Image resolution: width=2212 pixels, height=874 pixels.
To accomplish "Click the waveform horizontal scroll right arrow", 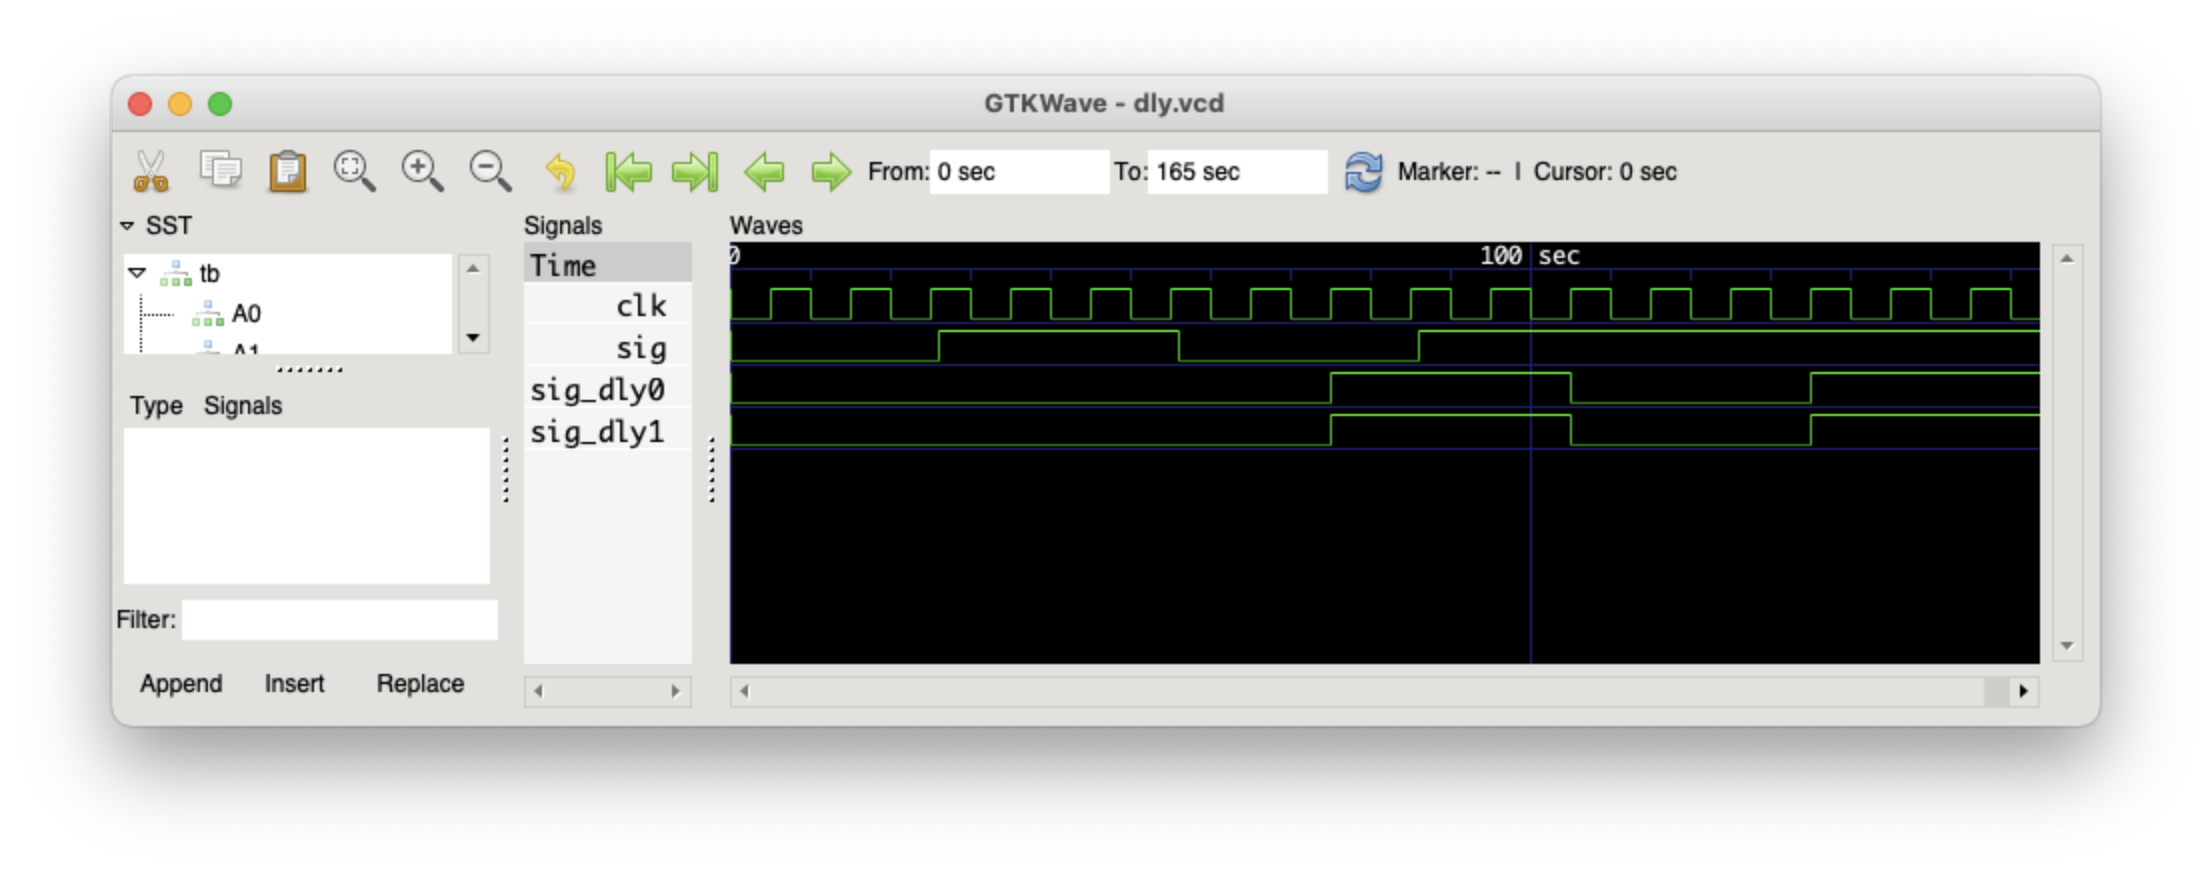I will [2024, 691].
